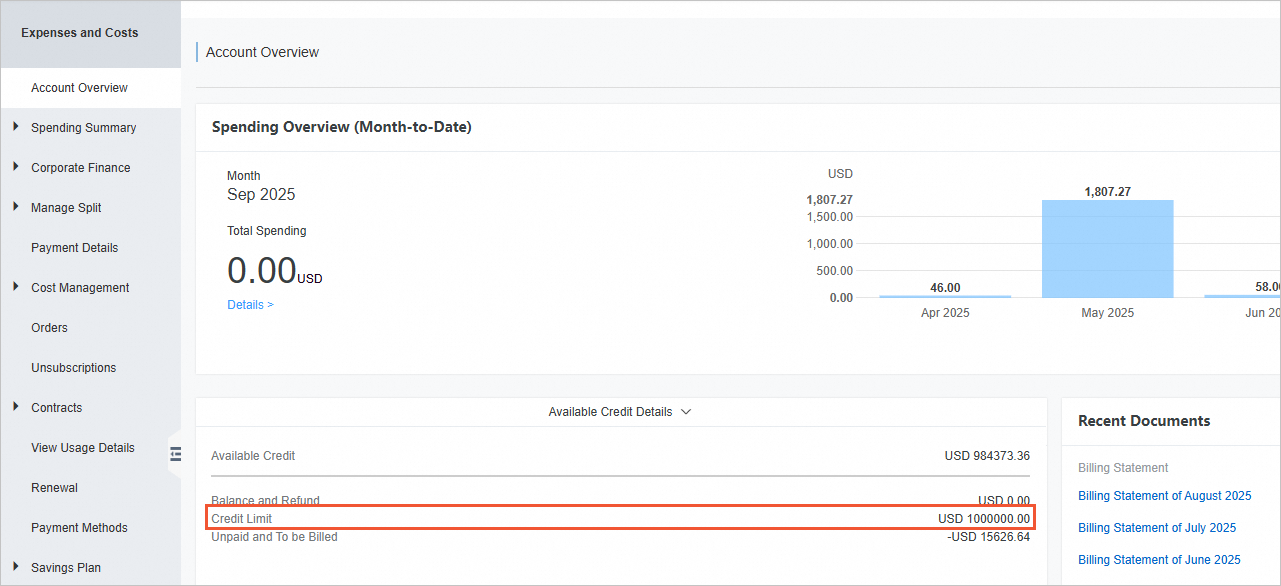Navigate to Renewal in the sidebar
This screenshot has width=1281, height=586.
click(x=54, y=488)
